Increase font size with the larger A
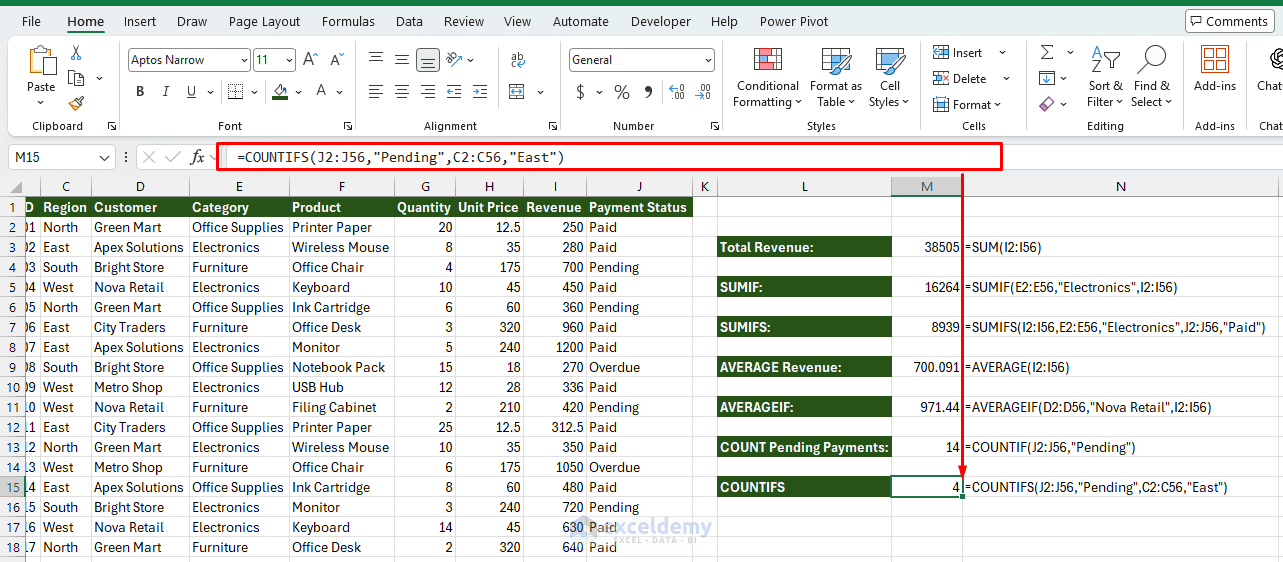Viewport: 1283px width, 562px height. pos(310,60)
